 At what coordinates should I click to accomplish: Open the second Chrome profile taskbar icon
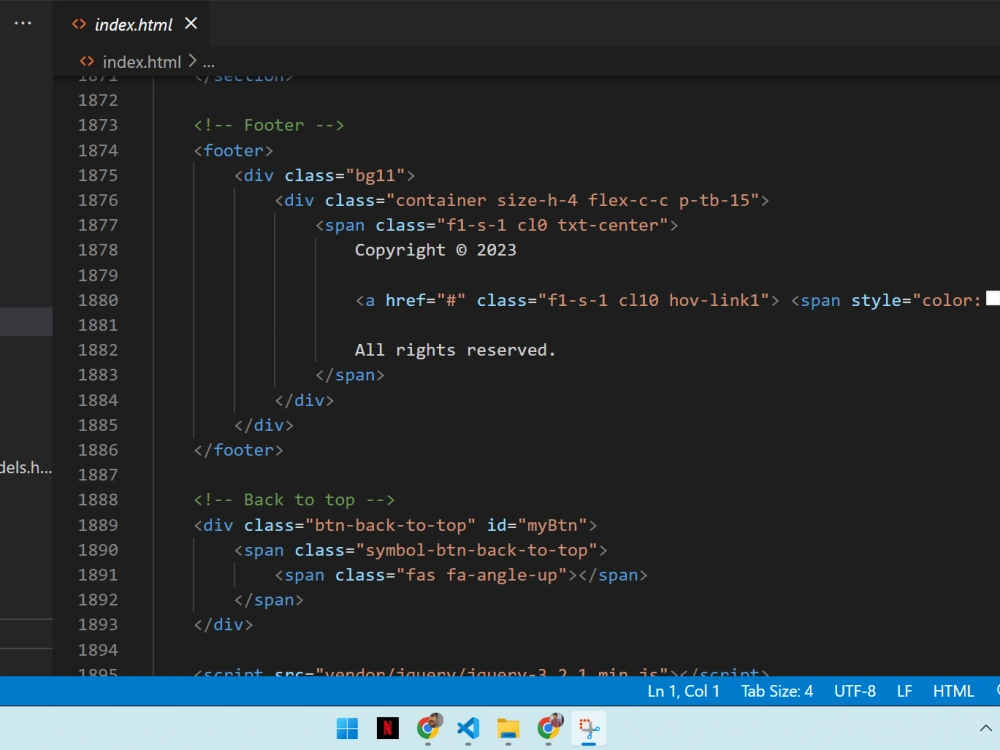pyautogui.click(x=549, y=727)
